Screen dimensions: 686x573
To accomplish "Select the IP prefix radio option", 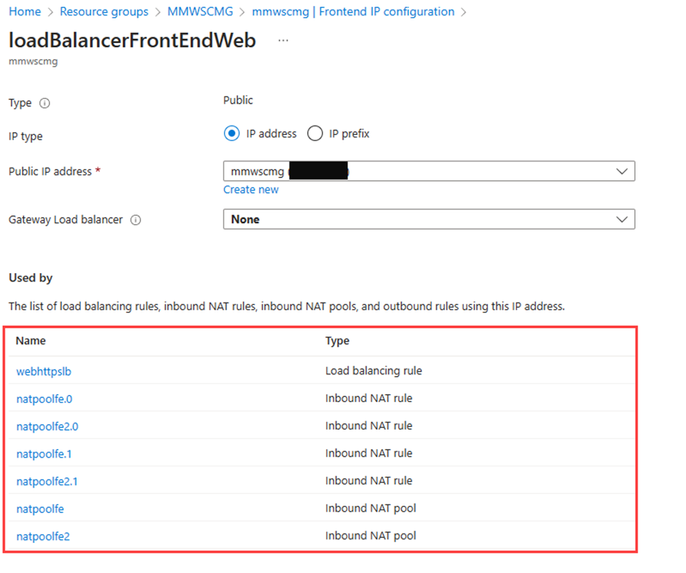I will coord(315,133).
